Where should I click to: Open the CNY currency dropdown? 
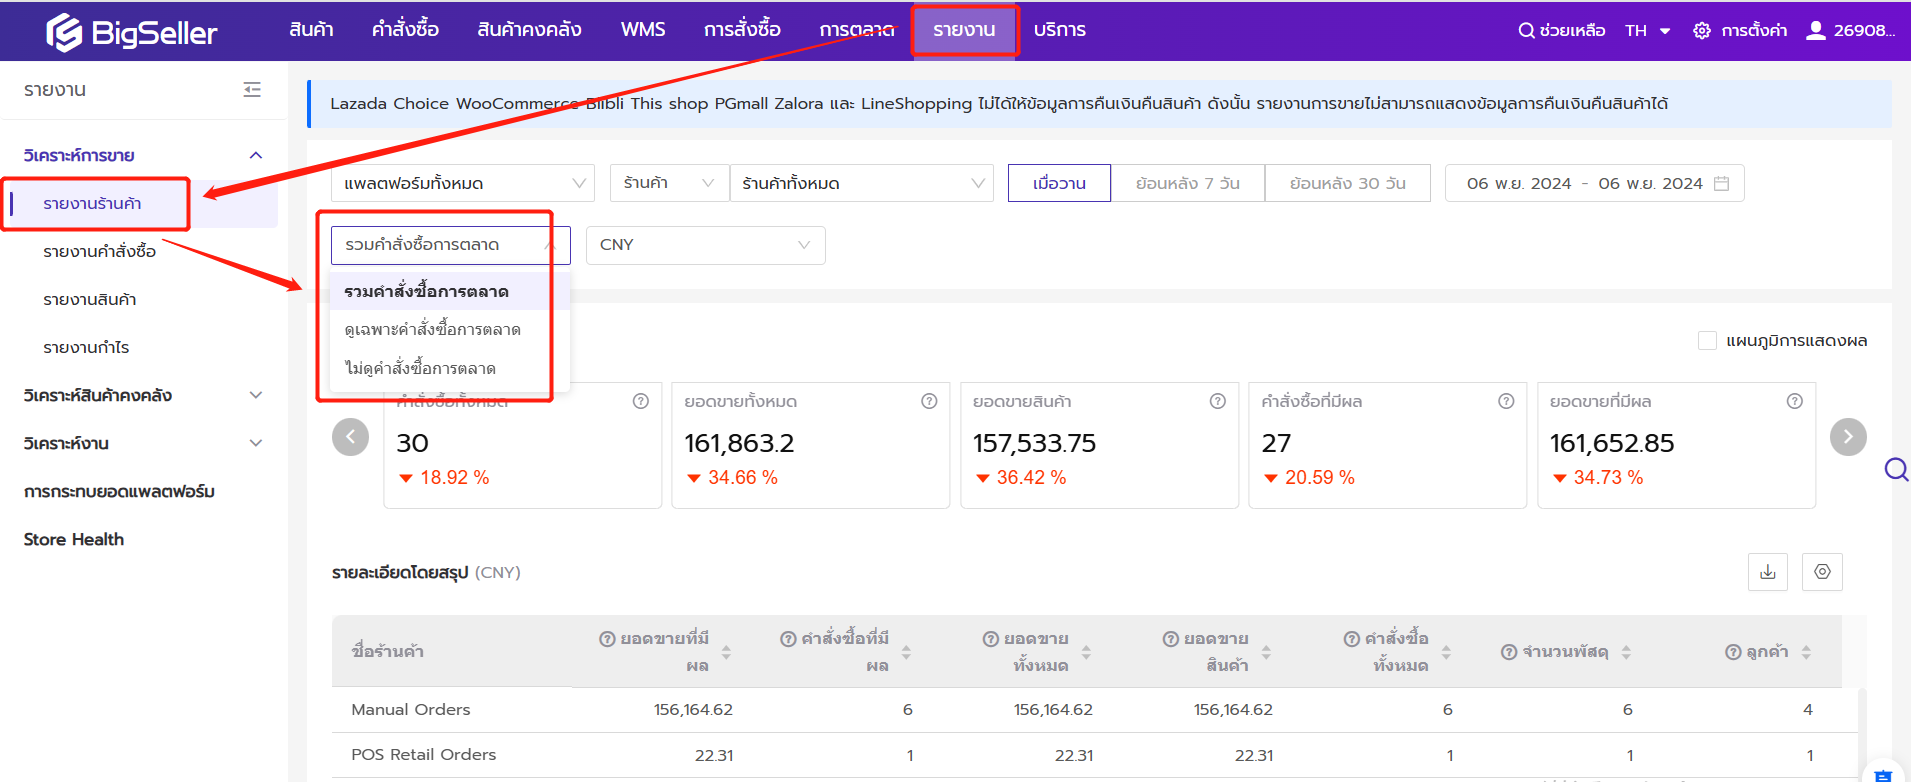coord(705,245)
